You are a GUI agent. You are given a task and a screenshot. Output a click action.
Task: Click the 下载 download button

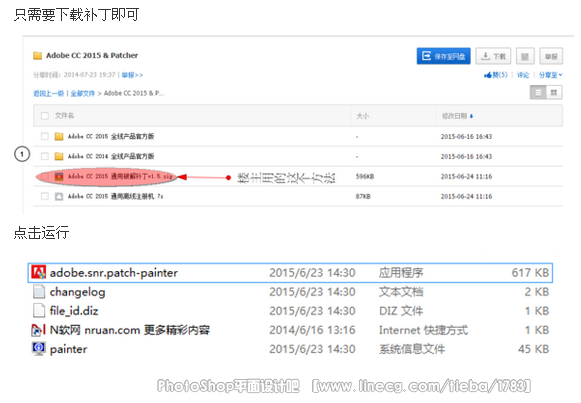493,56
